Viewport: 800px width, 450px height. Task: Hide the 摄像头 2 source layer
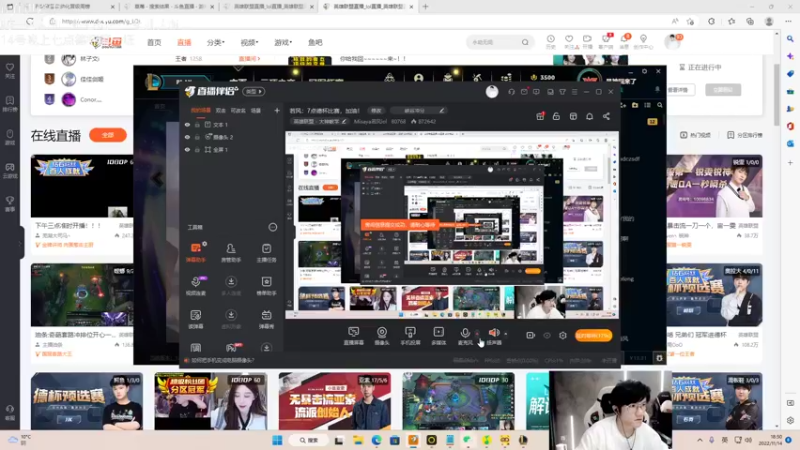187,137
